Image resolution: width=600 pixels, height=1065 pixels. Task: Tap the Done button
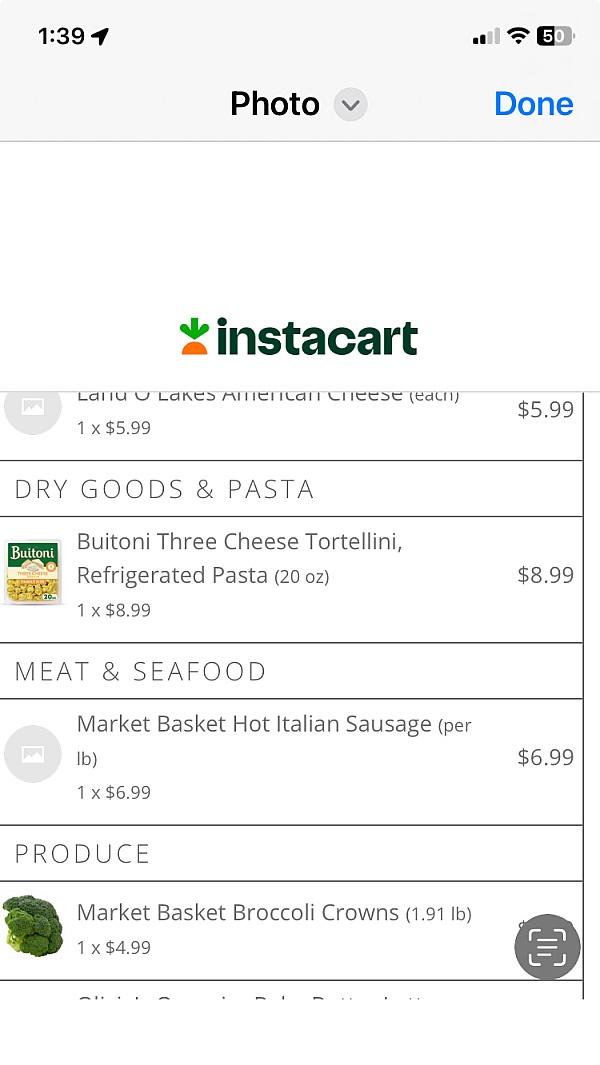click(x=533, y=103)
